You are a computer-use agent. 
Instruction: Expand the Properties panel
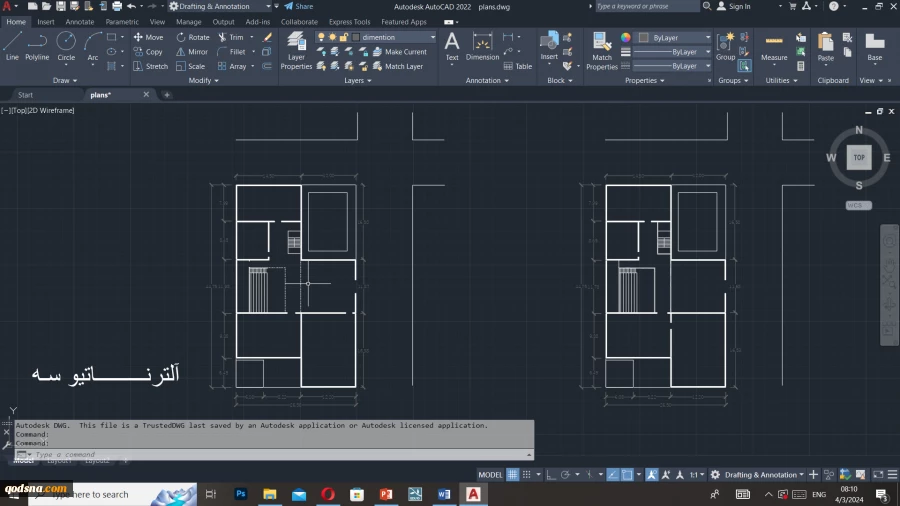click(x=644, y=80)
